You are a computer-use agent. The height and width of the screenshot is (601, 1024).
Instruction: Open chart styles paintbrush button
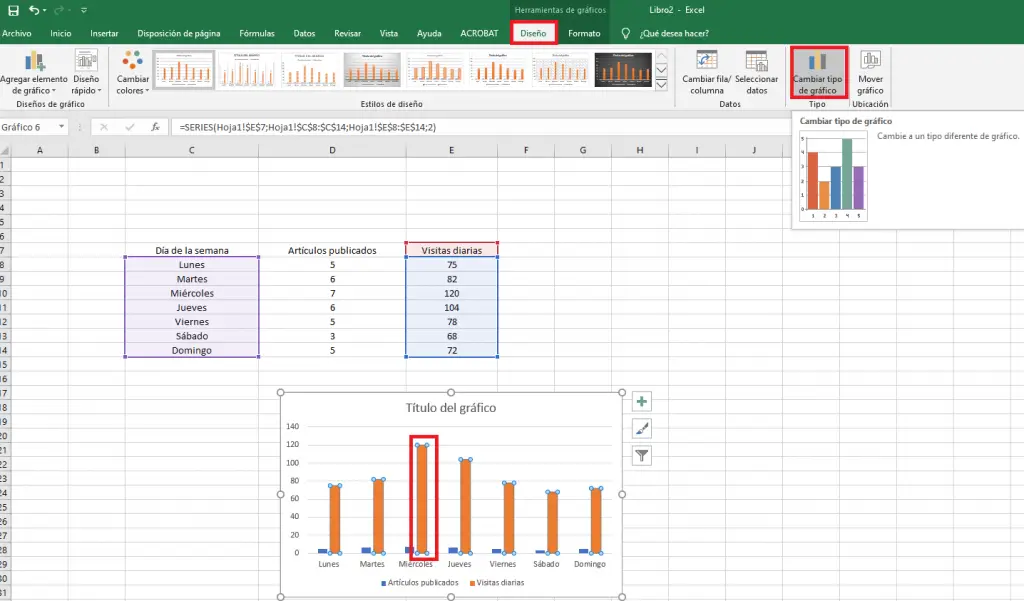pos(642,429)
